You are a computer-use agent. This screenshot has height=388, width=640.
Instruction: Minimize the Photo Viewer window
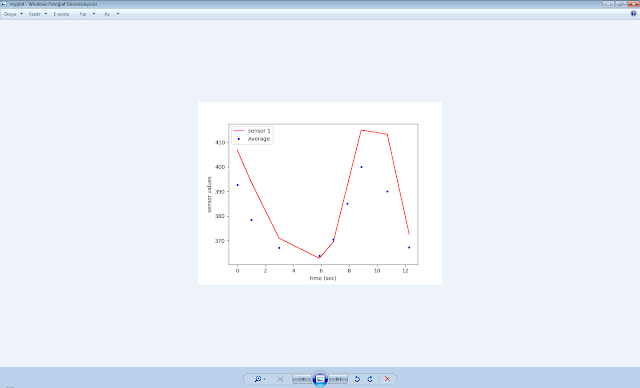point(608,4)
